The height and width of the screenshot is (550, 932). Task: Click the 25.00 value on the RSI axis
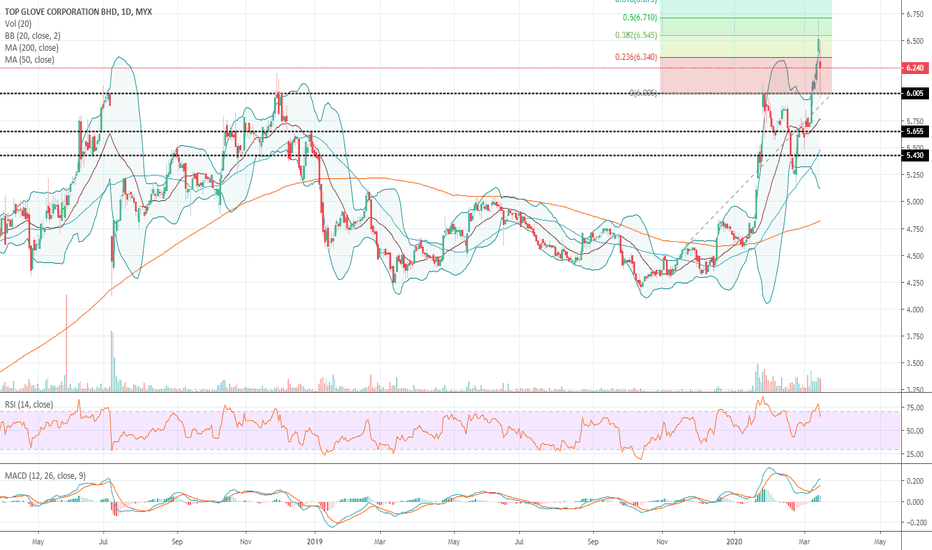[x=915, y=454]
